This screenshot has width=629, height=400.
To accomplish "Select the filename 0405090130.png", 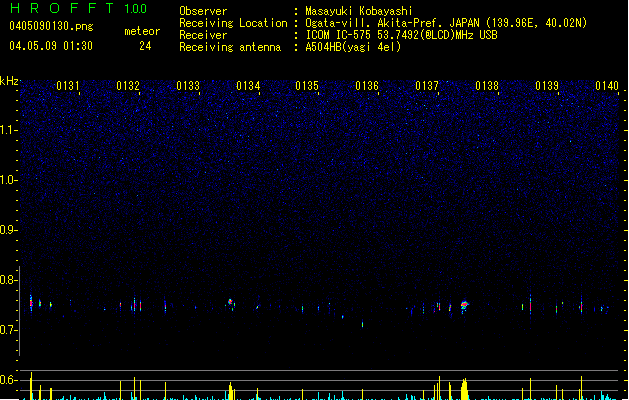I will pyautogui.click(x=51, y=27).
